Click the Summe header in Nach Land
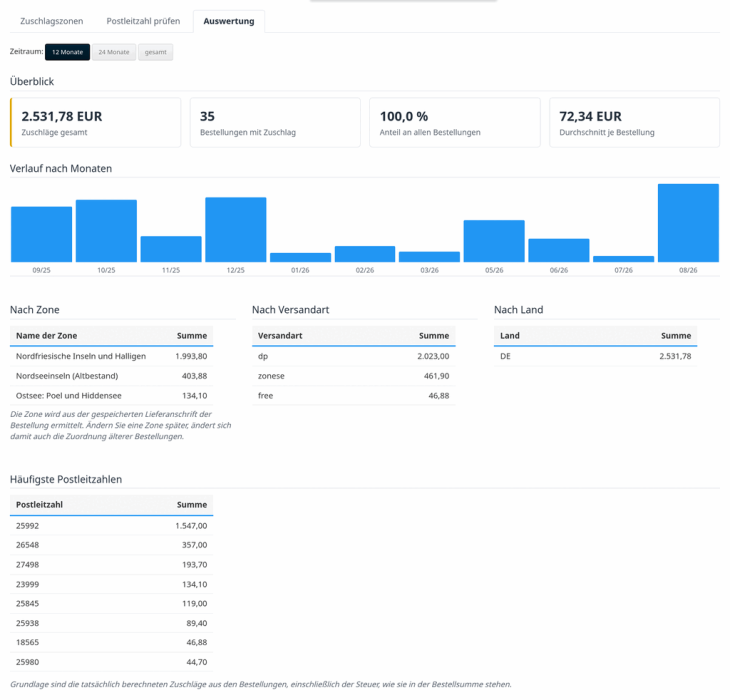Viewport: 730px width, 700px height. tap(676, 336)
